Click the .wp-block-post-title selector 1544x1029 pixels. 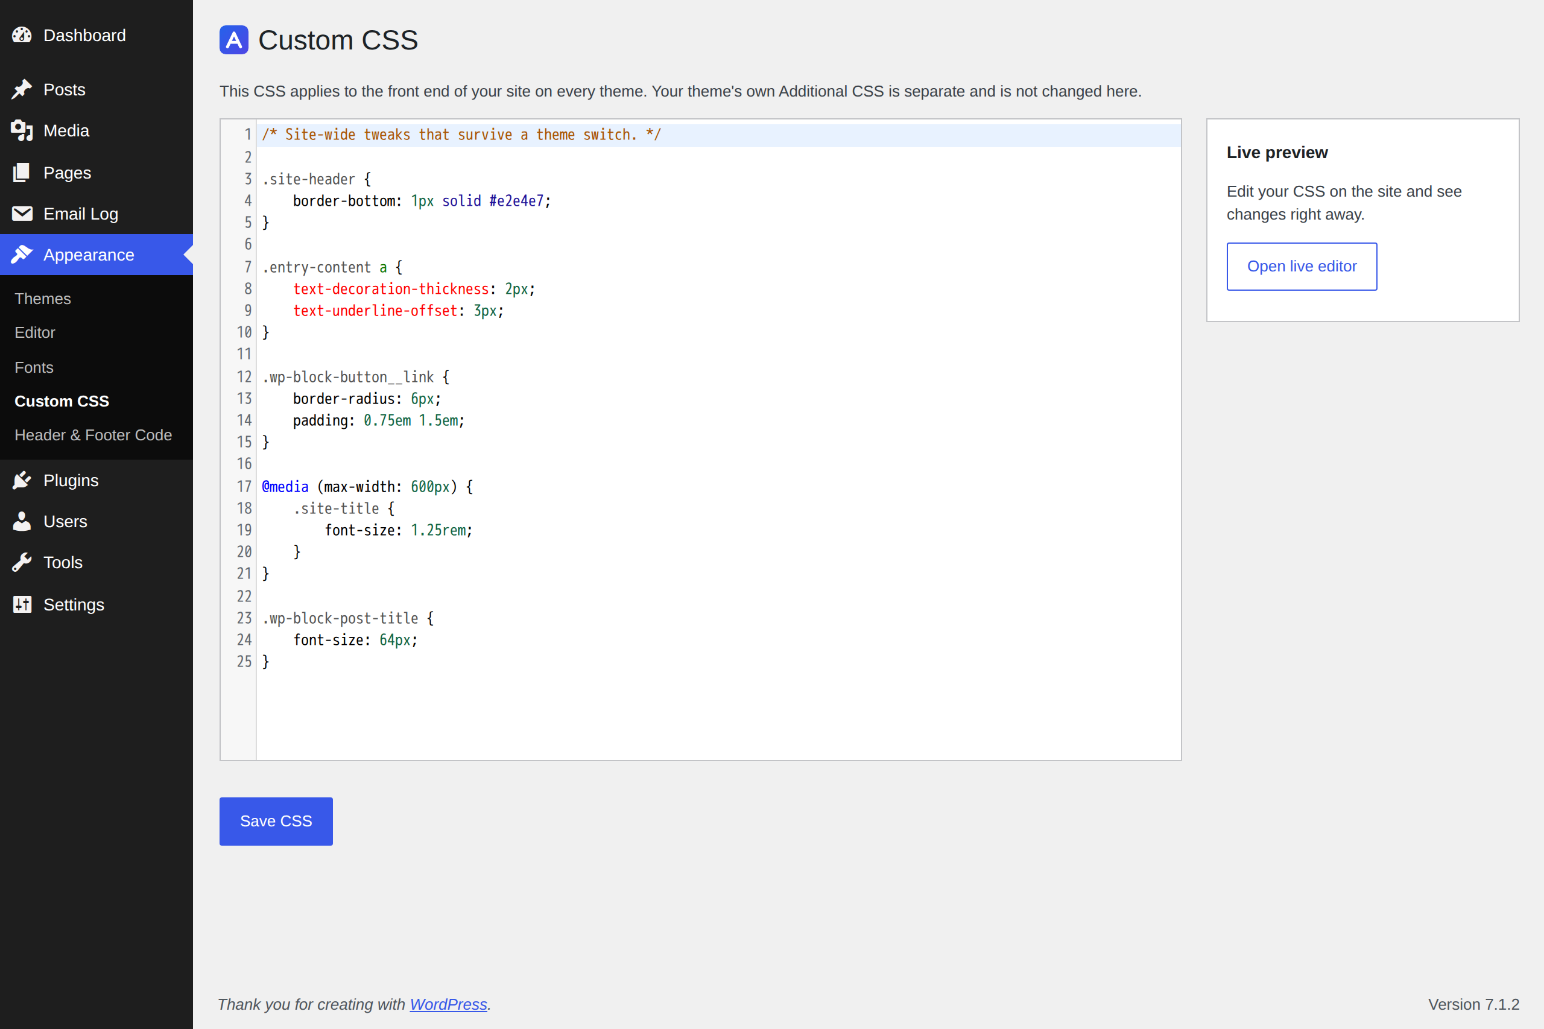coord(340,619)
